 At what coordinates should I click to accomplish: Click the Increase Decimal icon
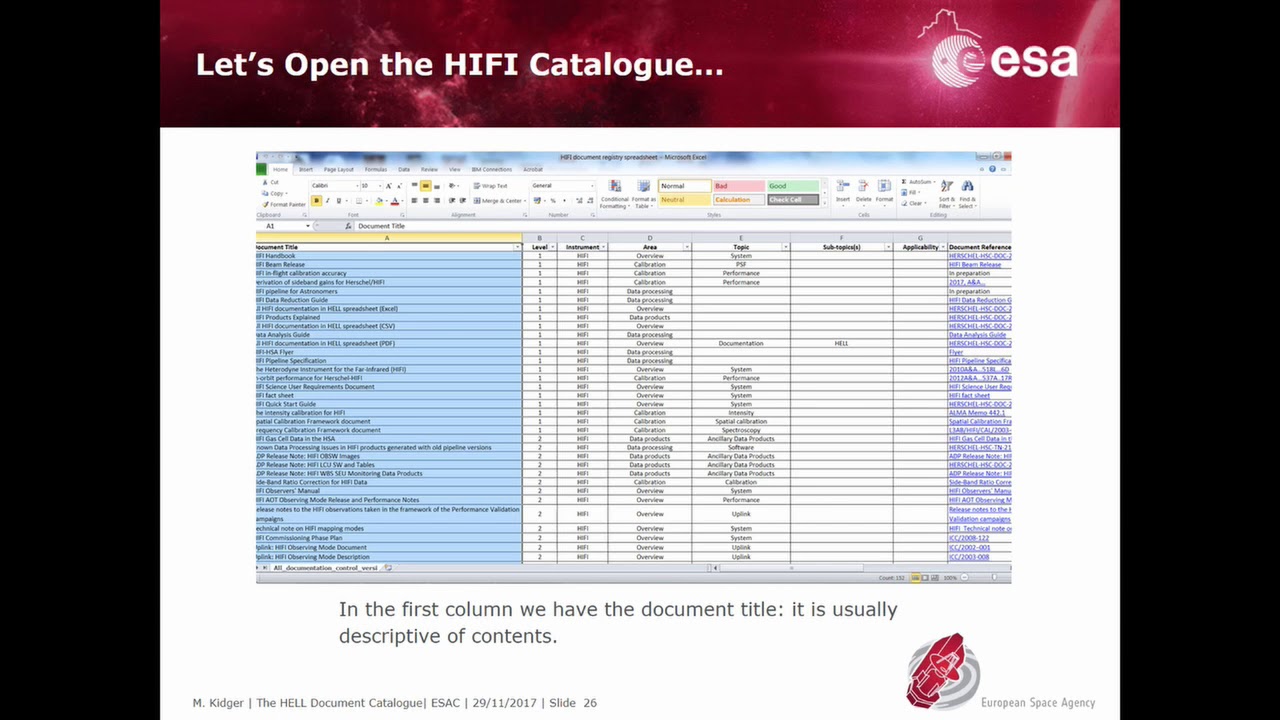(x=579, y=201)
